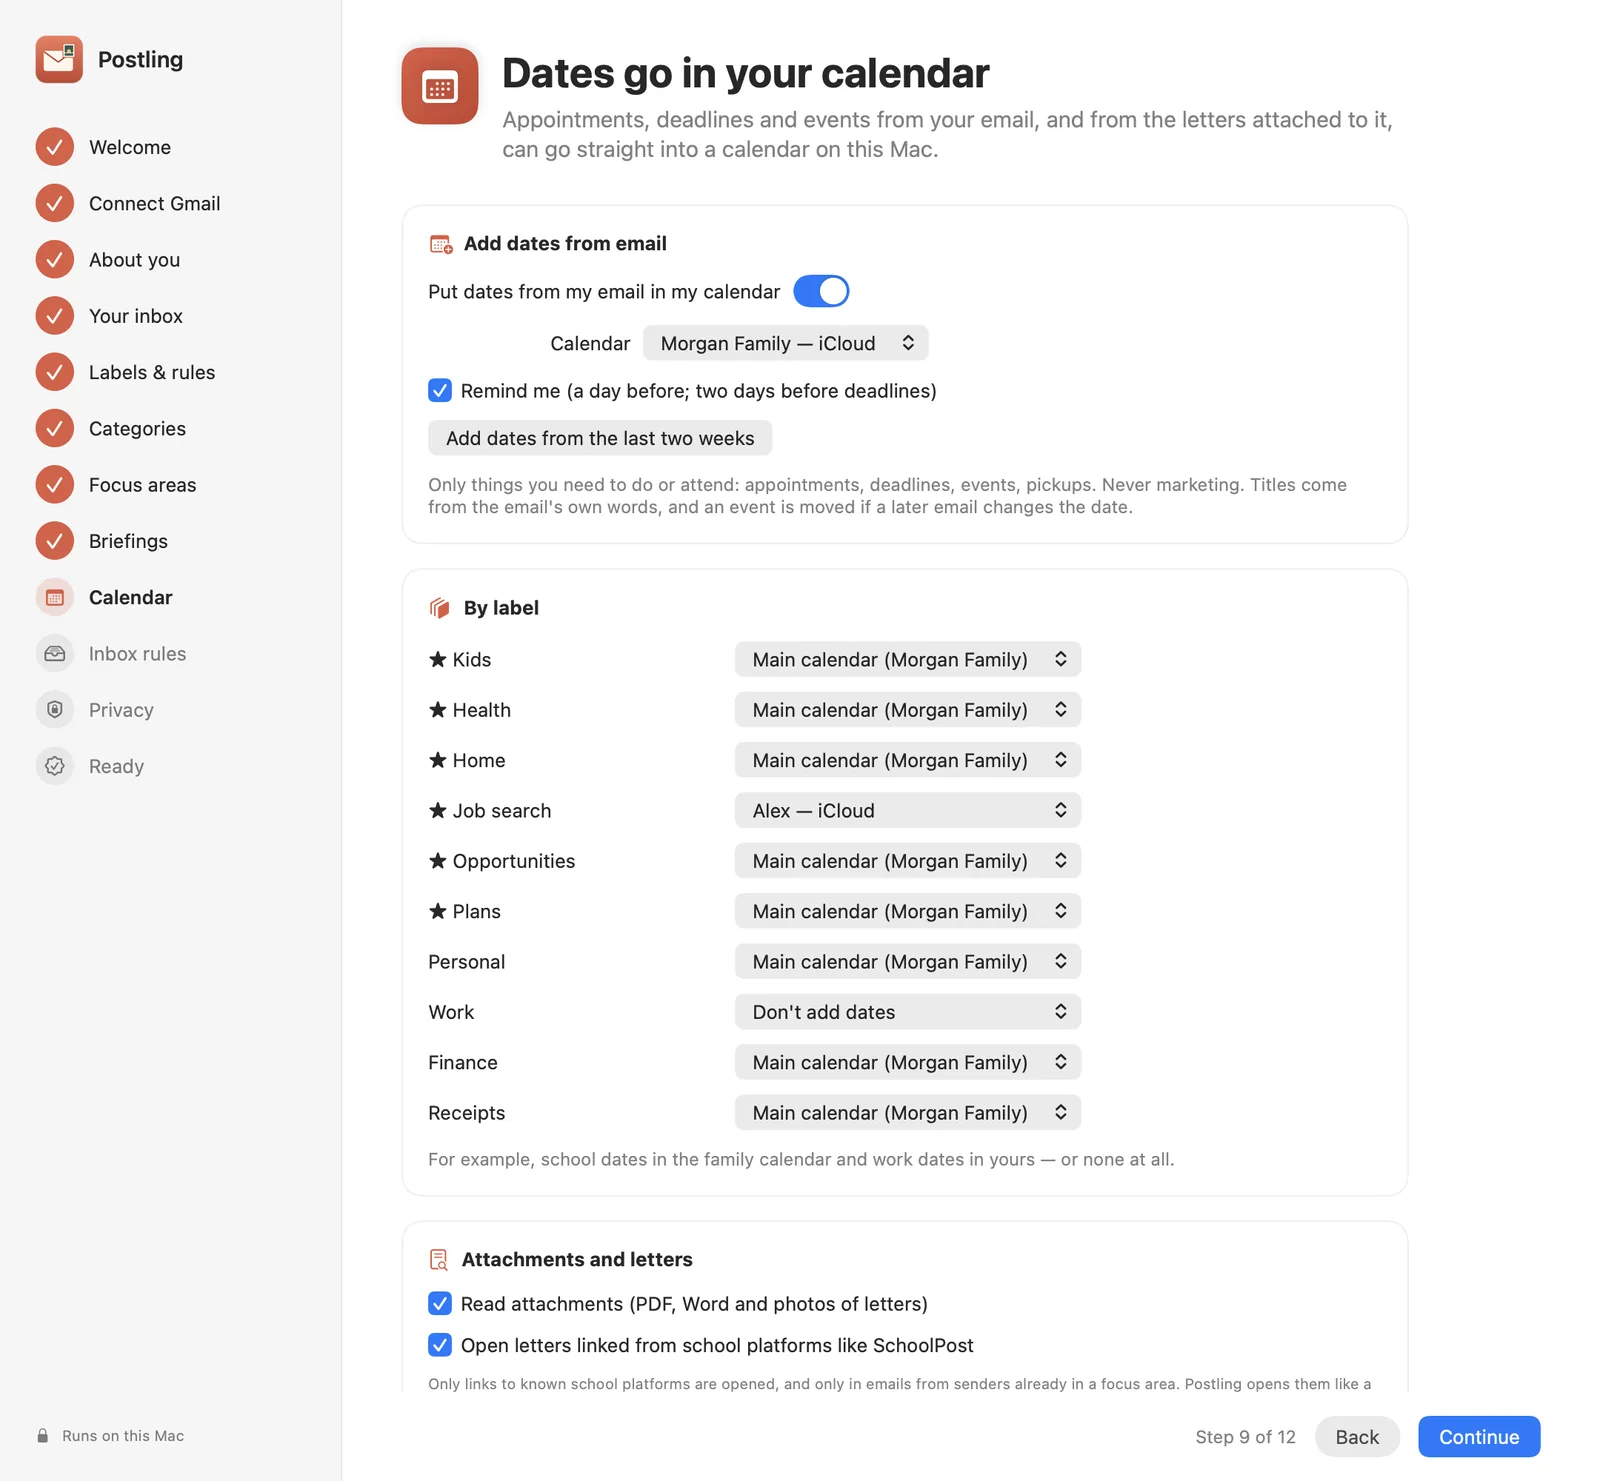Click the Calendar step icon in sidebar
1600x1481 pixels.
[55, 597]
